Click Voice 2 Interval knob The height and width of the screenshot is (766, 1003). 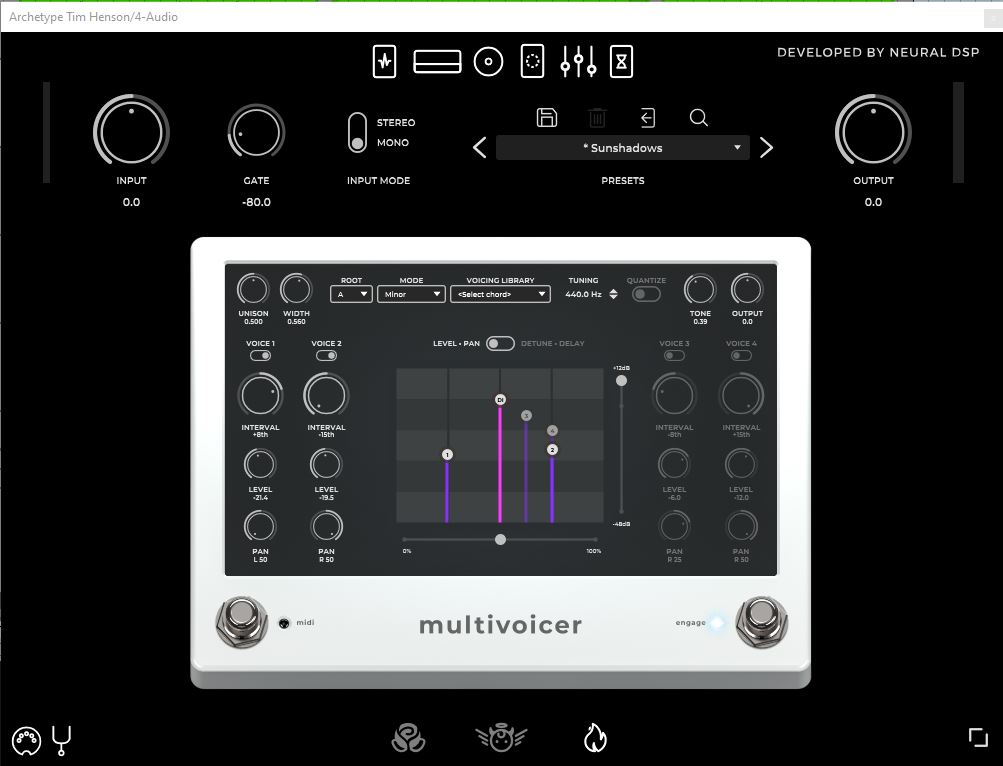(326, 395)
